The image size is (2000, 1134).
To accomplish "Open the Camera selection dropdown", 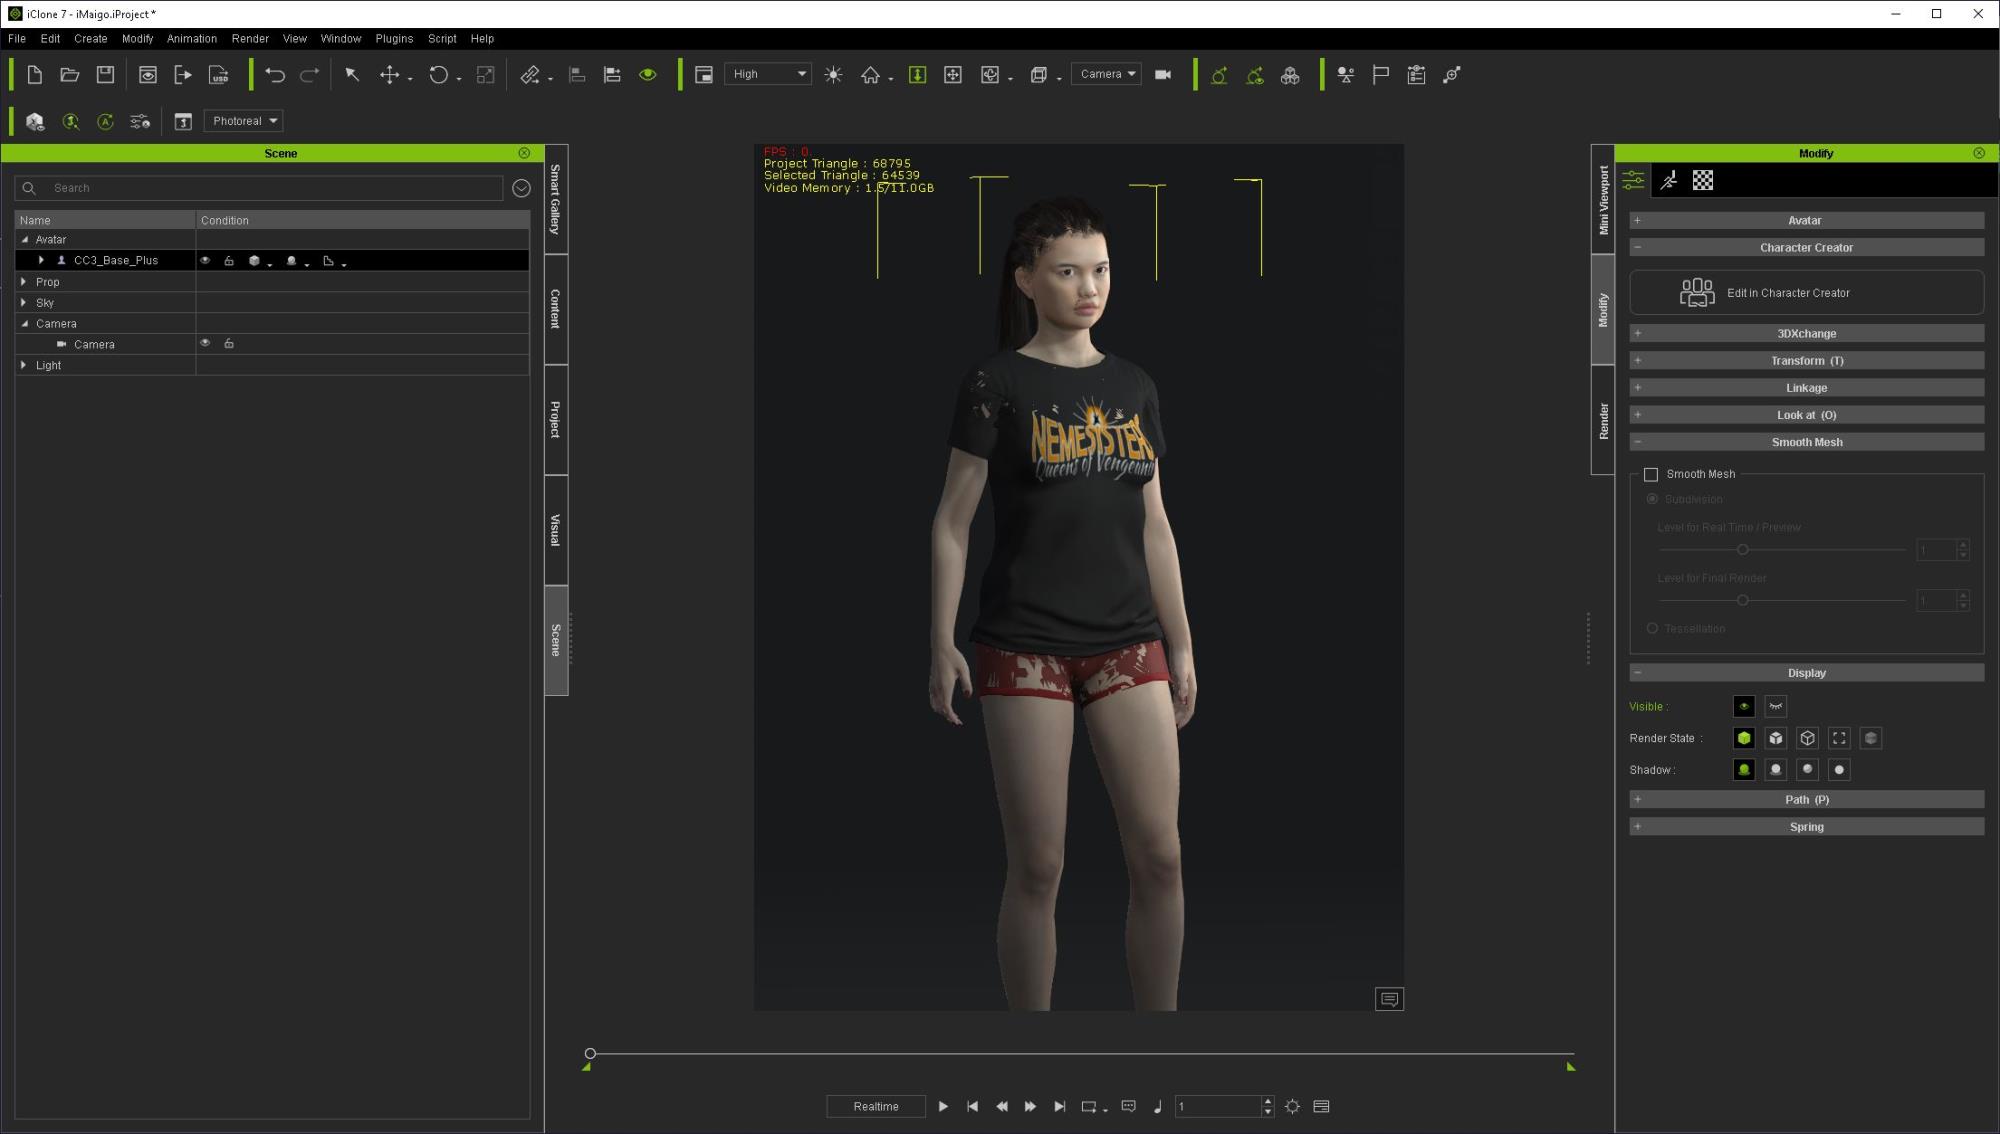I will pyautogui.click(x=1106, y=74).
